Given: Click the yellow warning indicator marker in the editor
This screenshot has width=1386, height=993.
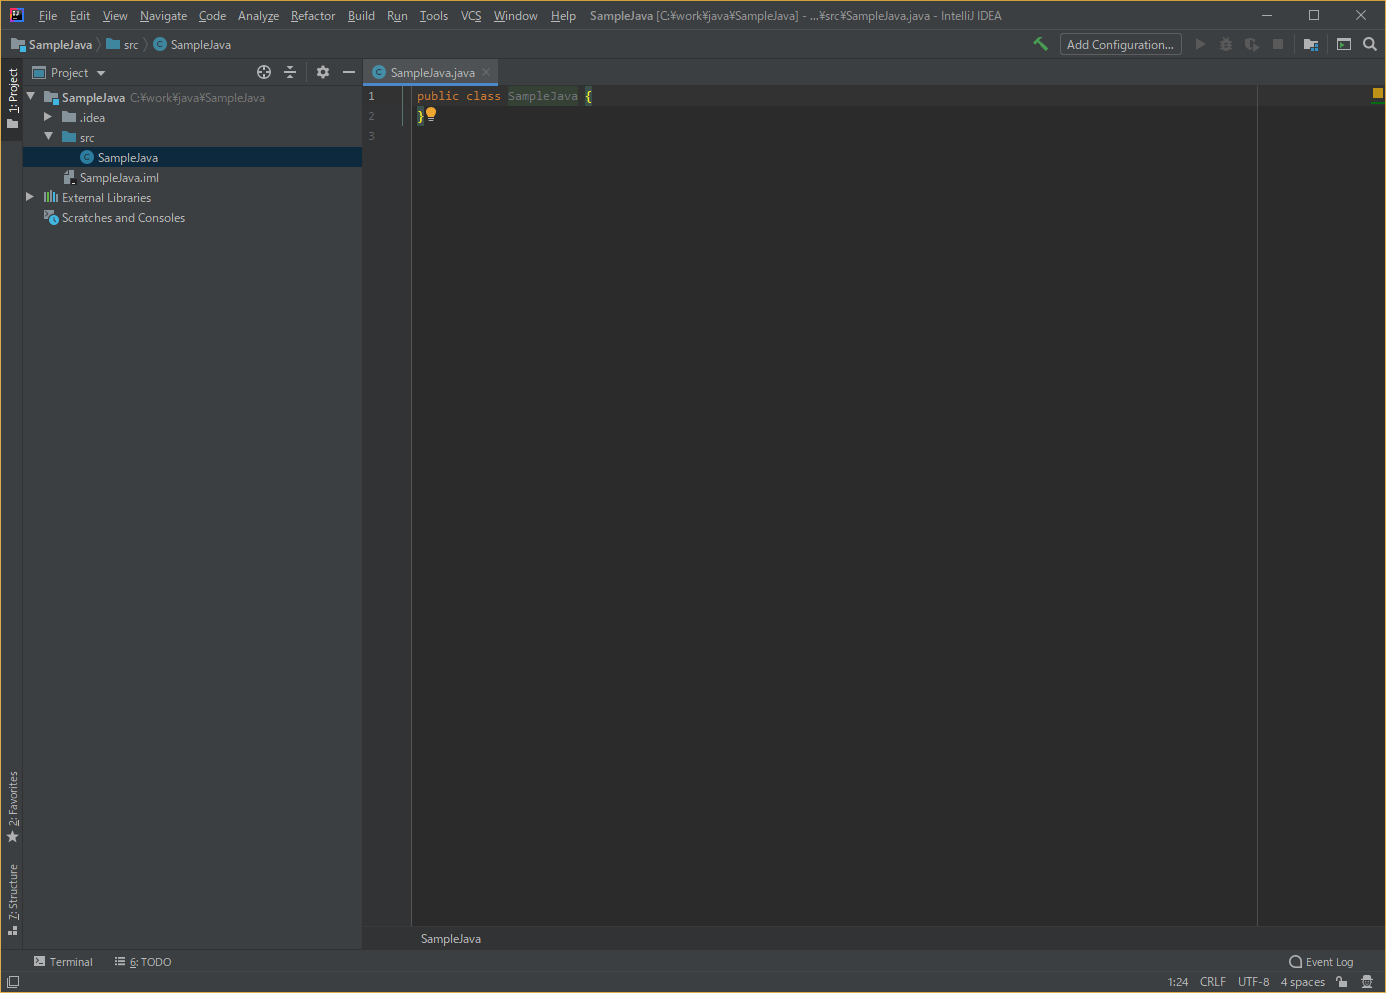Looking at the screenshot, I should coord(1377,93).
